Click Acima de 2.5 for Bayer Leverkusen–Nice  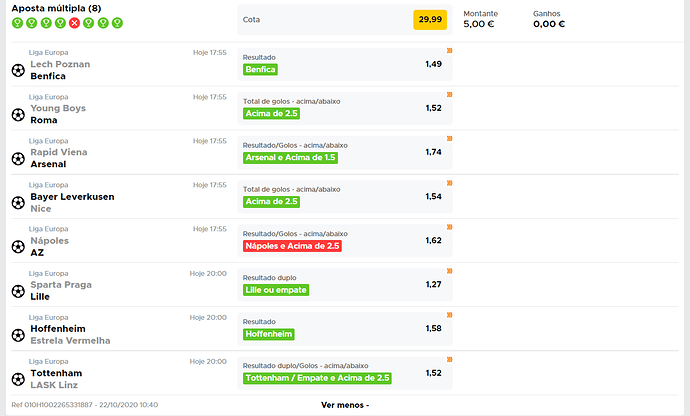pyautogui.click(x=272, y=202)
